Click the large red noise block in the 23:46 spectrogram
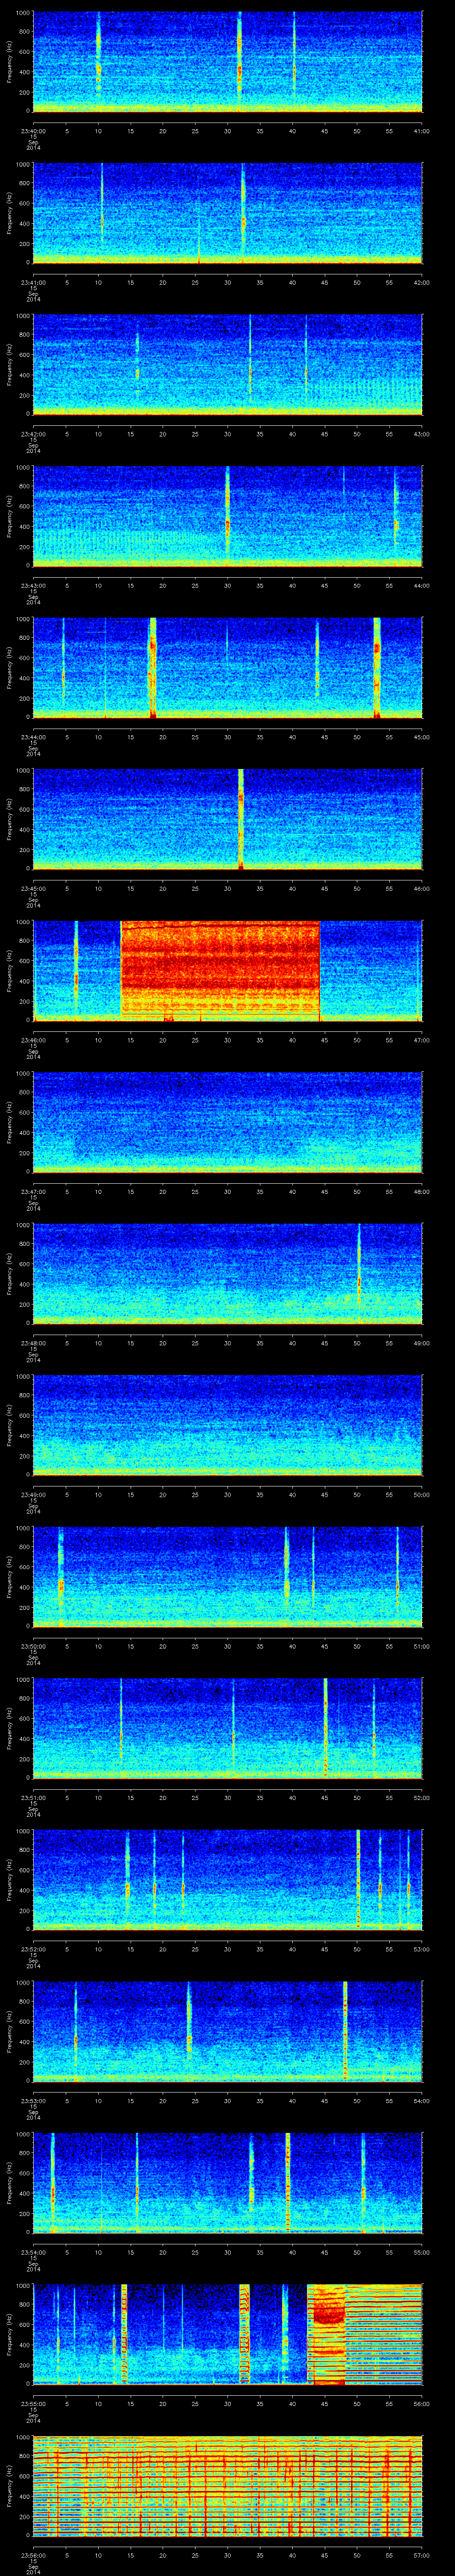 pos(220,970)
